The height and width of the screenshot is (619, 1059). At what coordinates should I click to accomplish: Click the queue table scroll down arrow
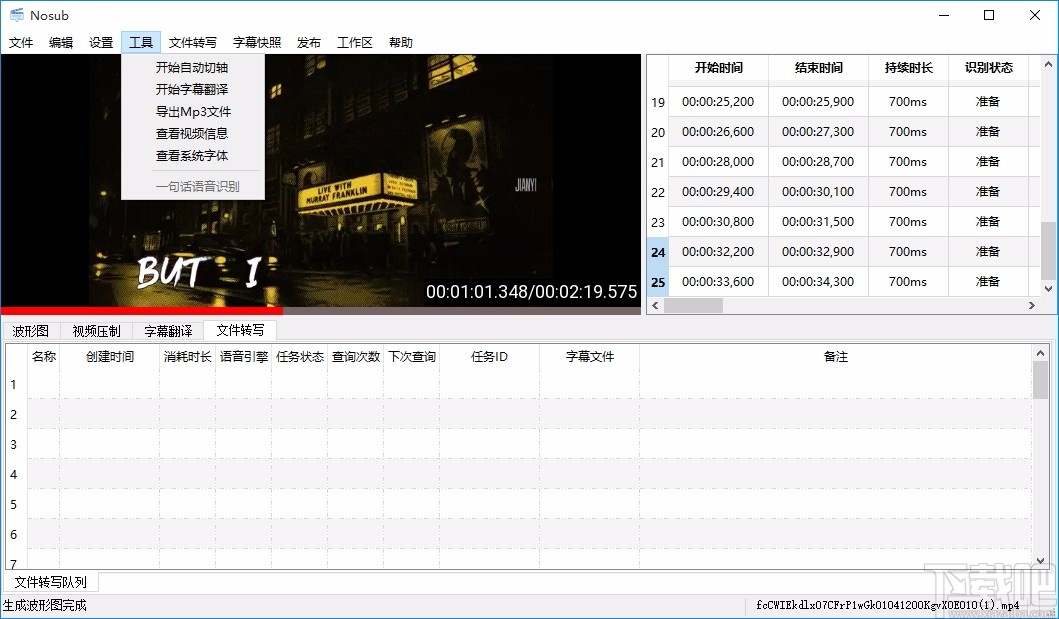[1040, 561]
